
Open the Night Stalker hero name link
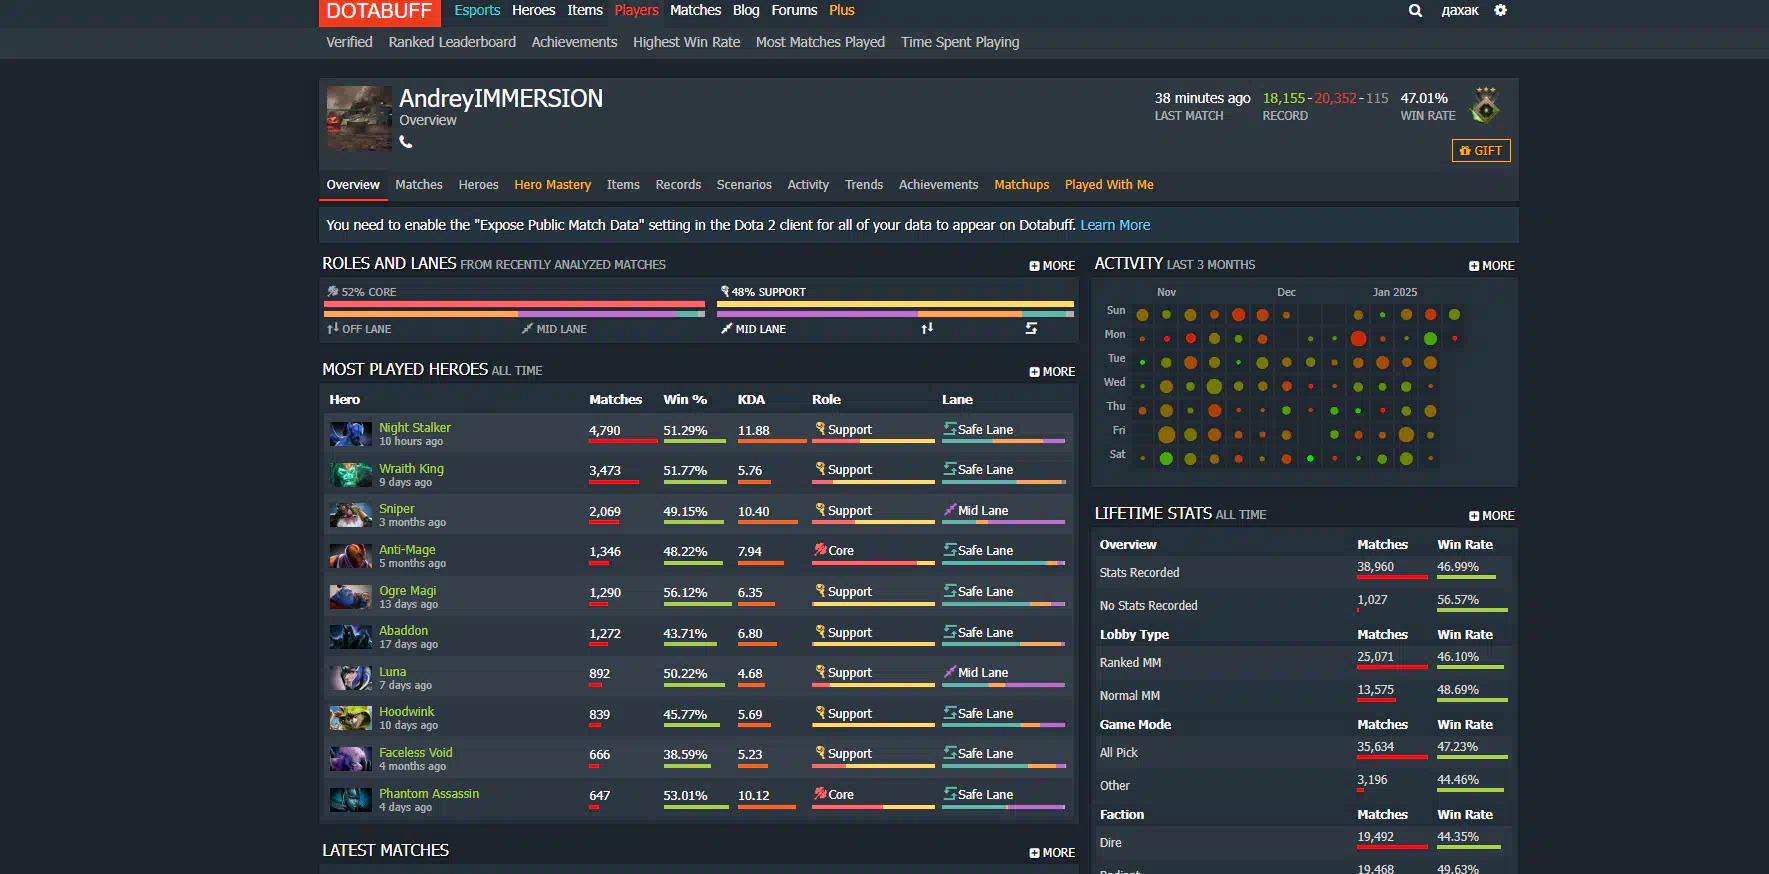[x=415, y=427]
